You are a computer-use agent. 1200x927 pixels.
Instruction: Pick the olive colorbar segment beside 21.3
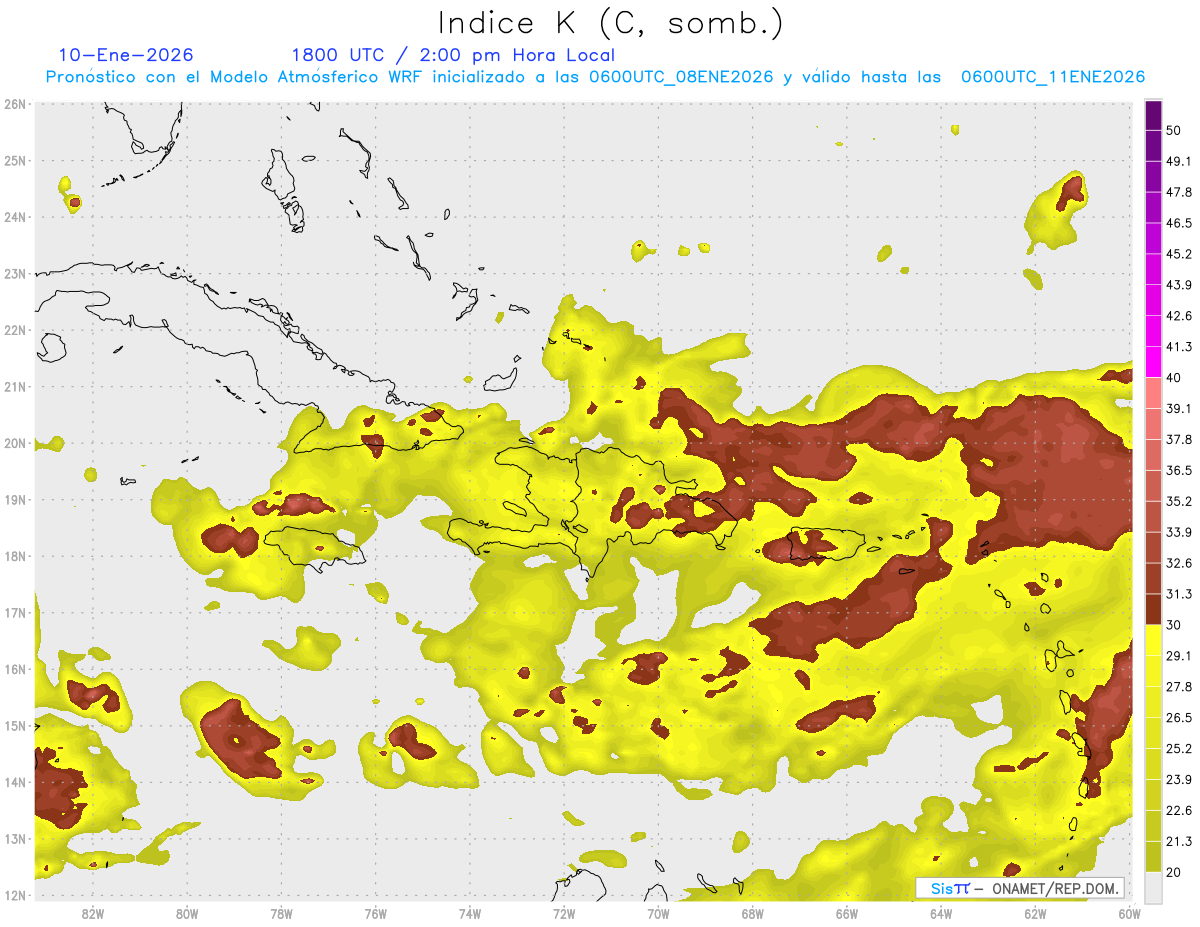(1153, 826)
